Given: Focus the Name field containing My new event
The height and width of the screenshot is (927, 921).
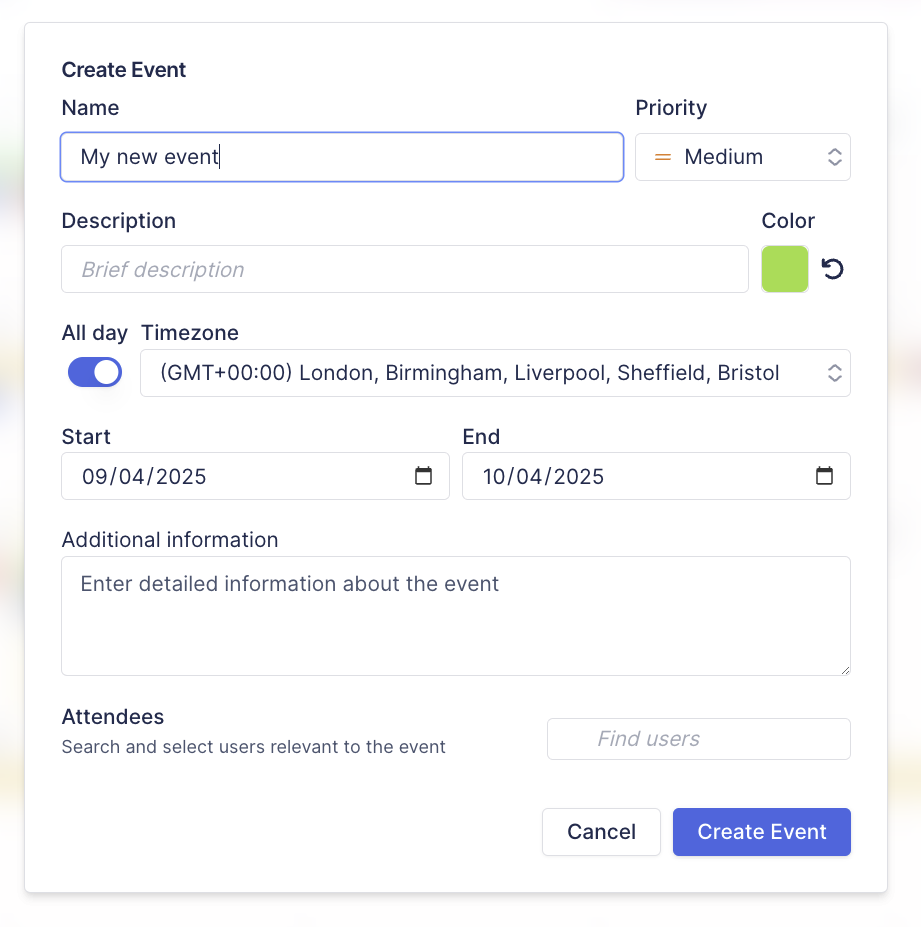Looking at the screenshot, I should click(x=342, y=157).
